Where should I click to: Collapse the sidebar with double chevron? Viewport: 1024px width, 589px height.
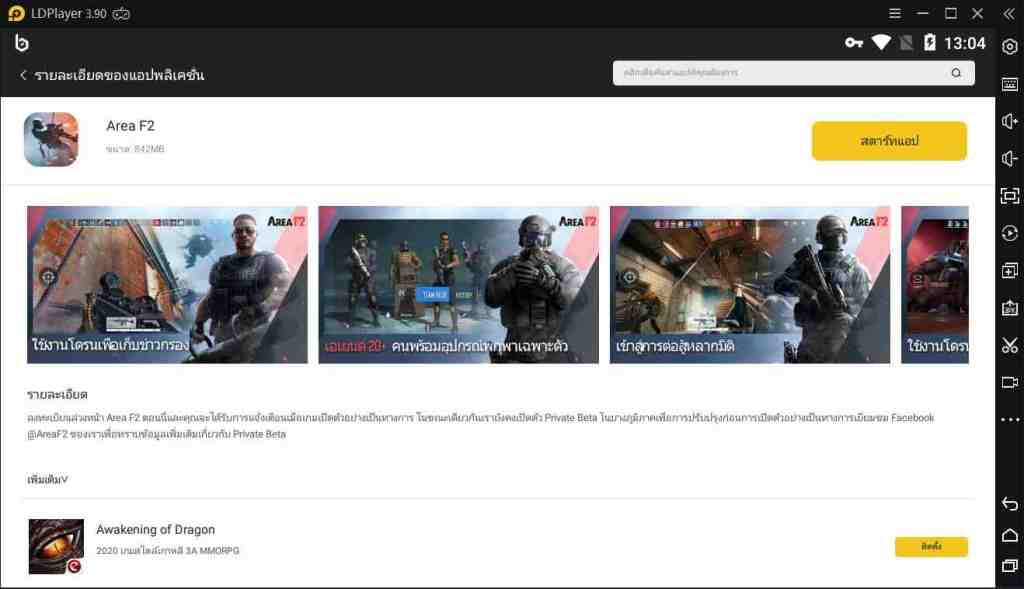point(1009,13)
